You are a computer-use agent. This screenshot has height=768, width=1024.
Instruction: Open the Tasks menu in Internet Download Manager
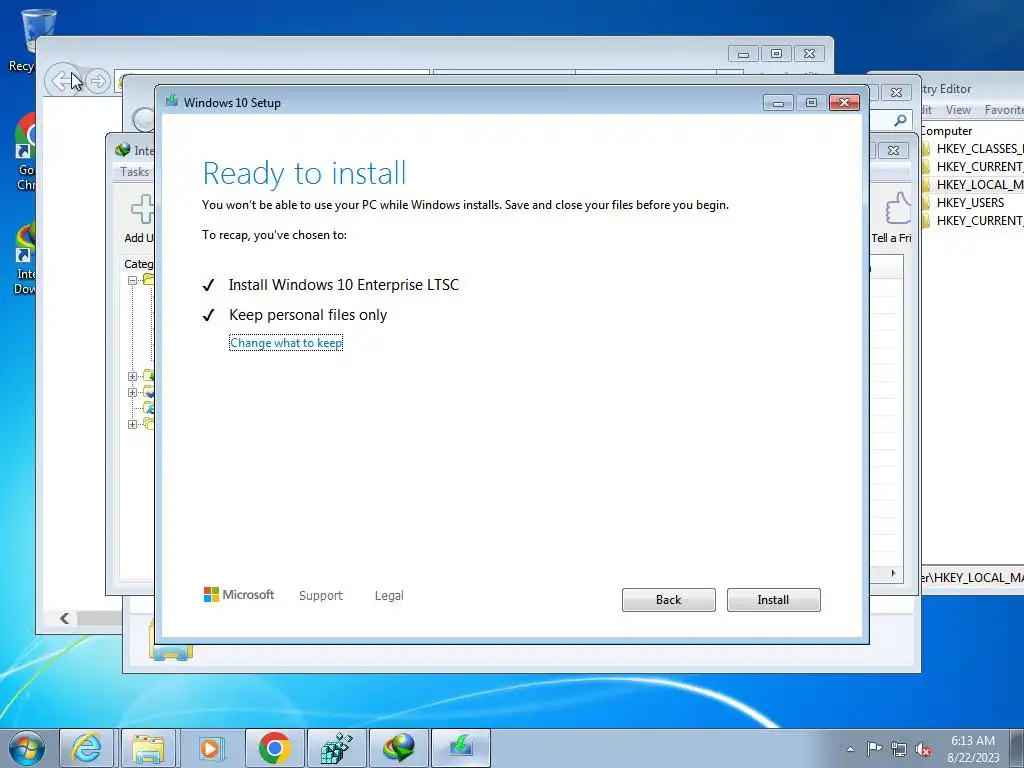(x=135, y=172)
